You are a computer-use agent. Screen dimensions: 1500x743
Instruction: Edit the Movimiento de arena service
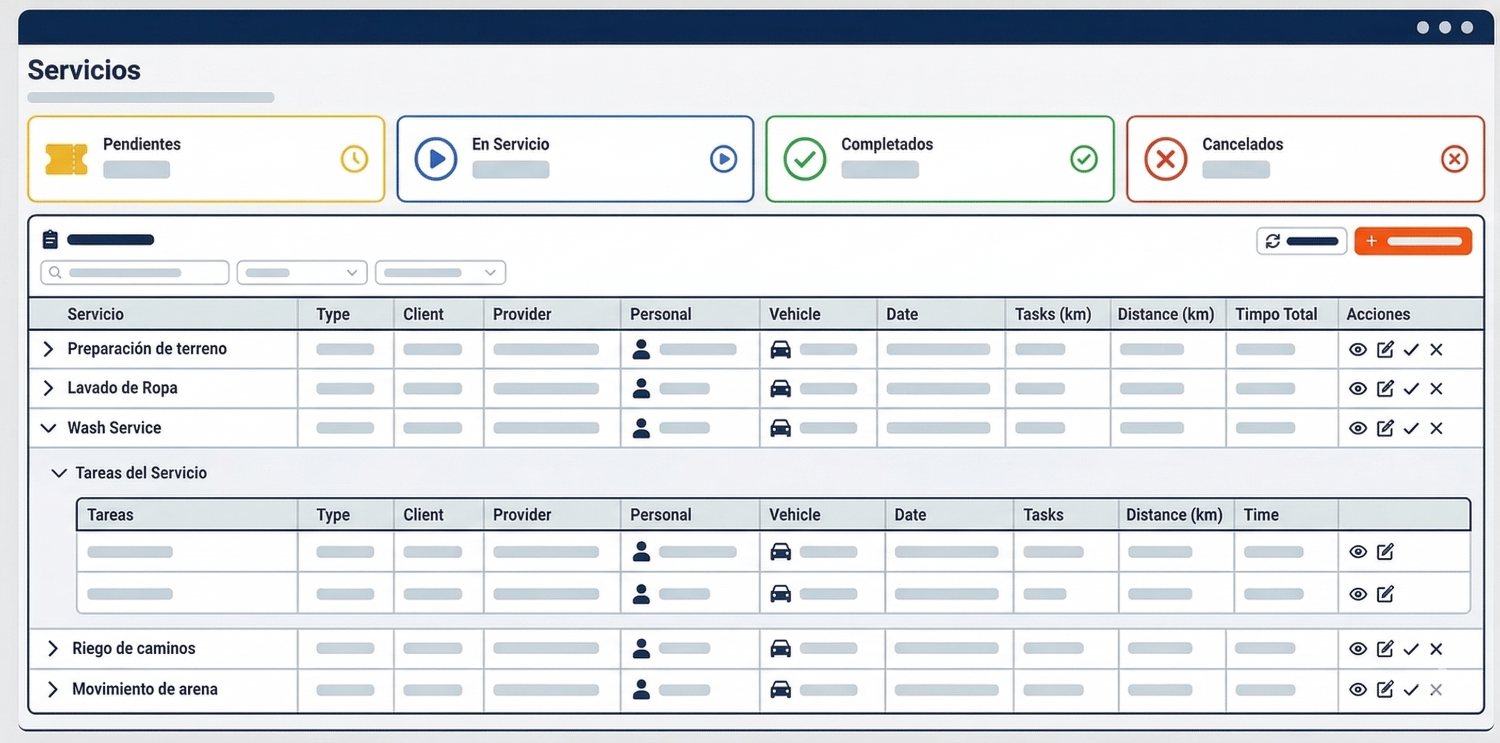tap(1385, 689)
